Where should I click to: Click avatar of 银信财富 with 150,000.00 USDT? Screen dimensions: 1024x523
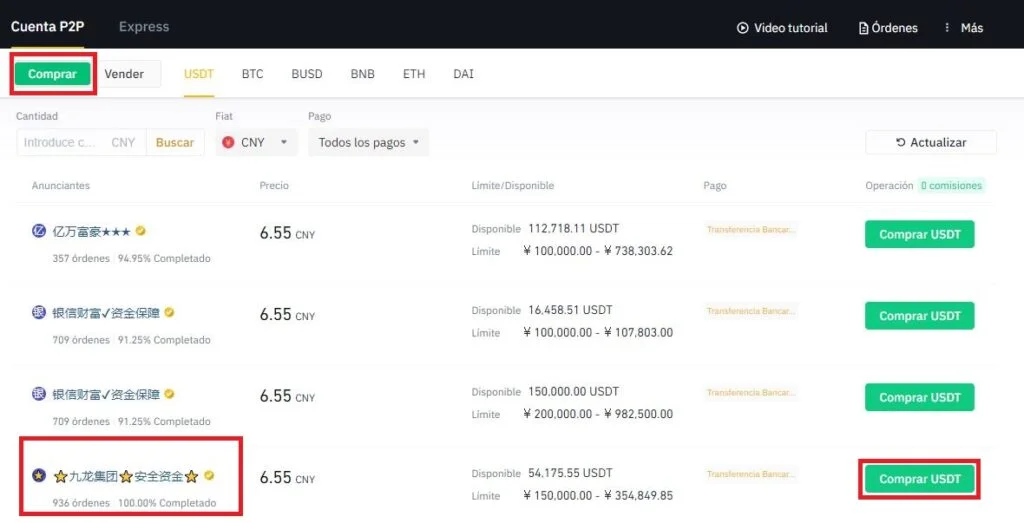tap(39, 394)
